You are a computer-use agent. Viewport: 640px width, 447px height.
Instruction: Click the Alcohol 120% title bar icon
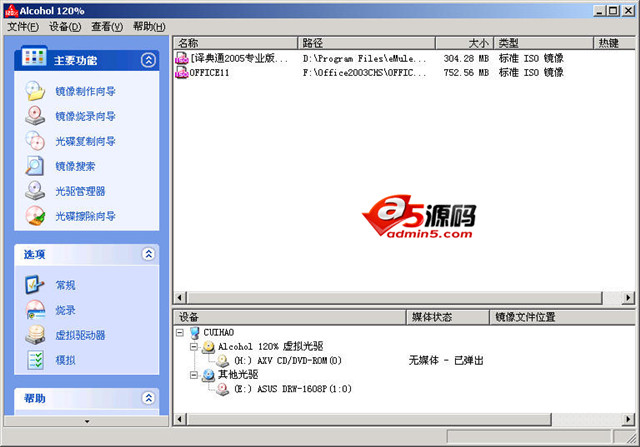(x=11, y=11)
